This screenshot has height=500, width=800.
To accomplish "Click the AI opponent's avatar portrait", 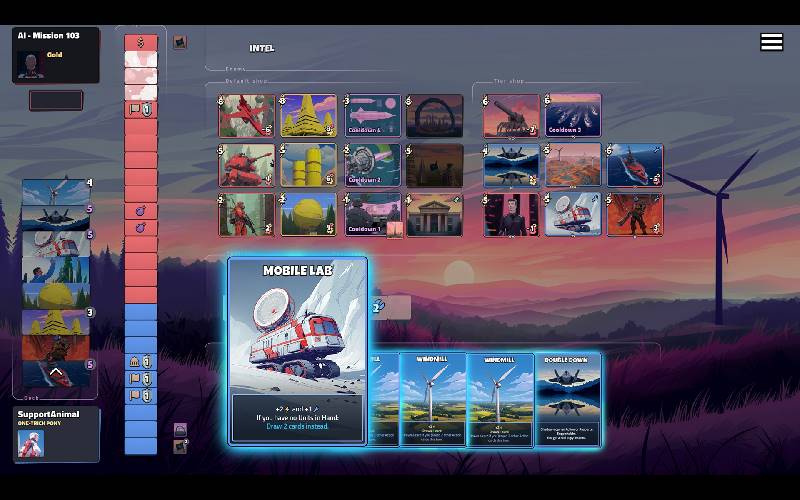I will click(30, 62).
